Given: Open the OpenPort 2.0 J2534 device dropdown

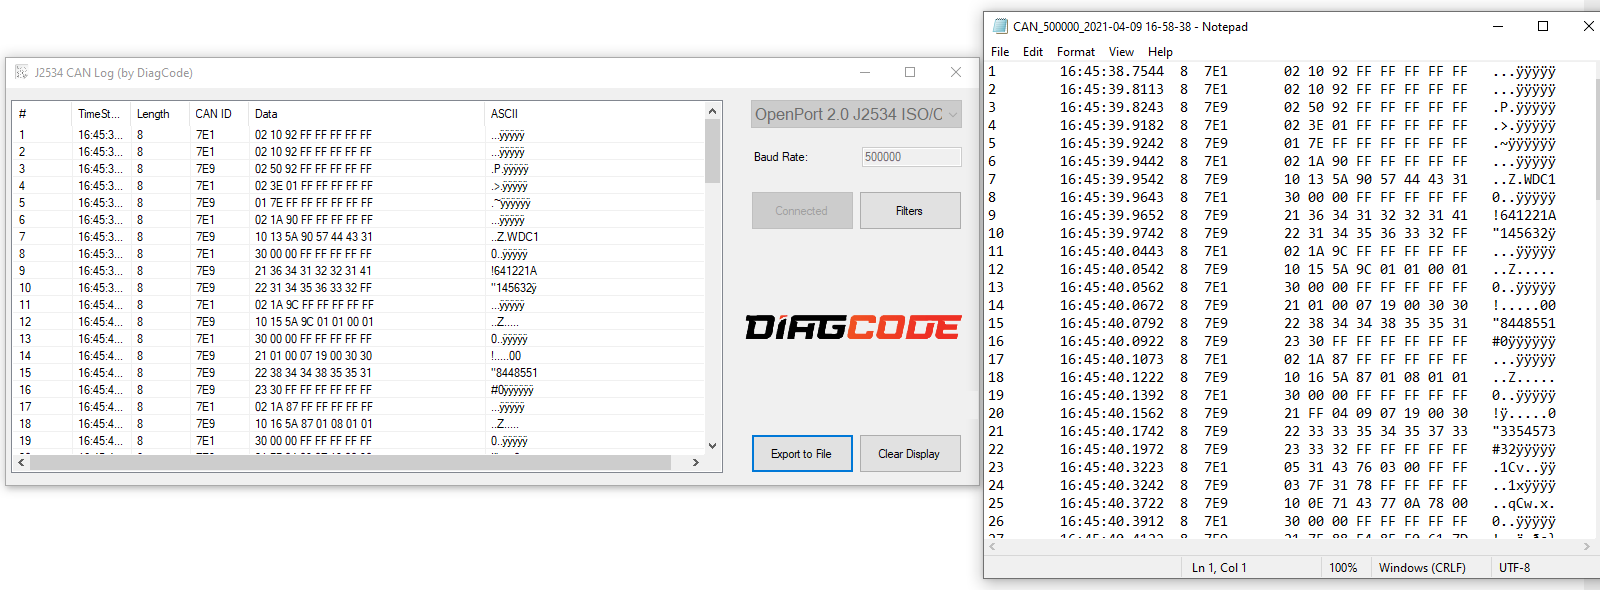Looking at the screenshot, I should pos(856,114).
